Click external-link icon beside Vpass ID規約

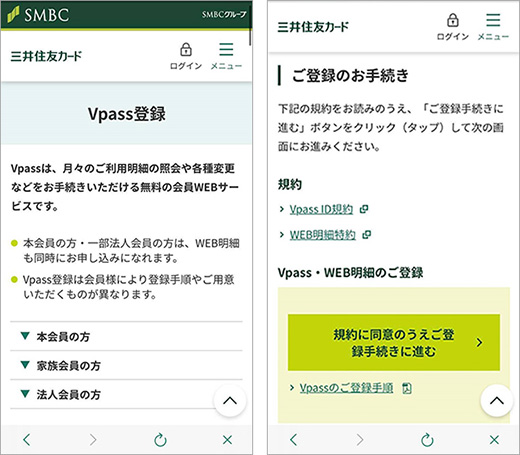(x=364, y=209)
